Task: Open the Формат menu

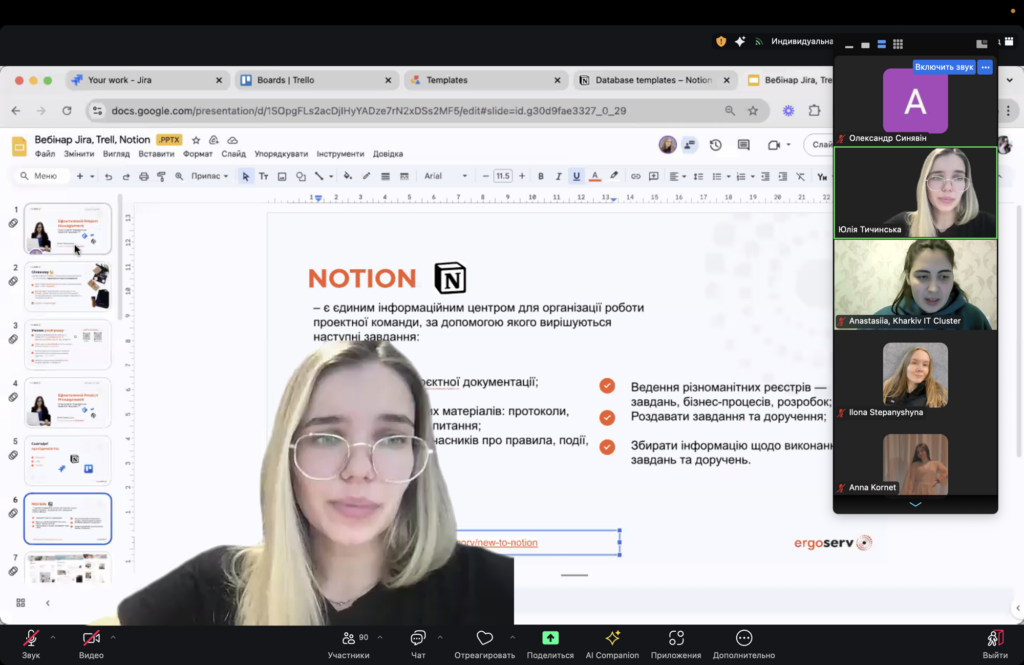Action: [x=198, y=154]
